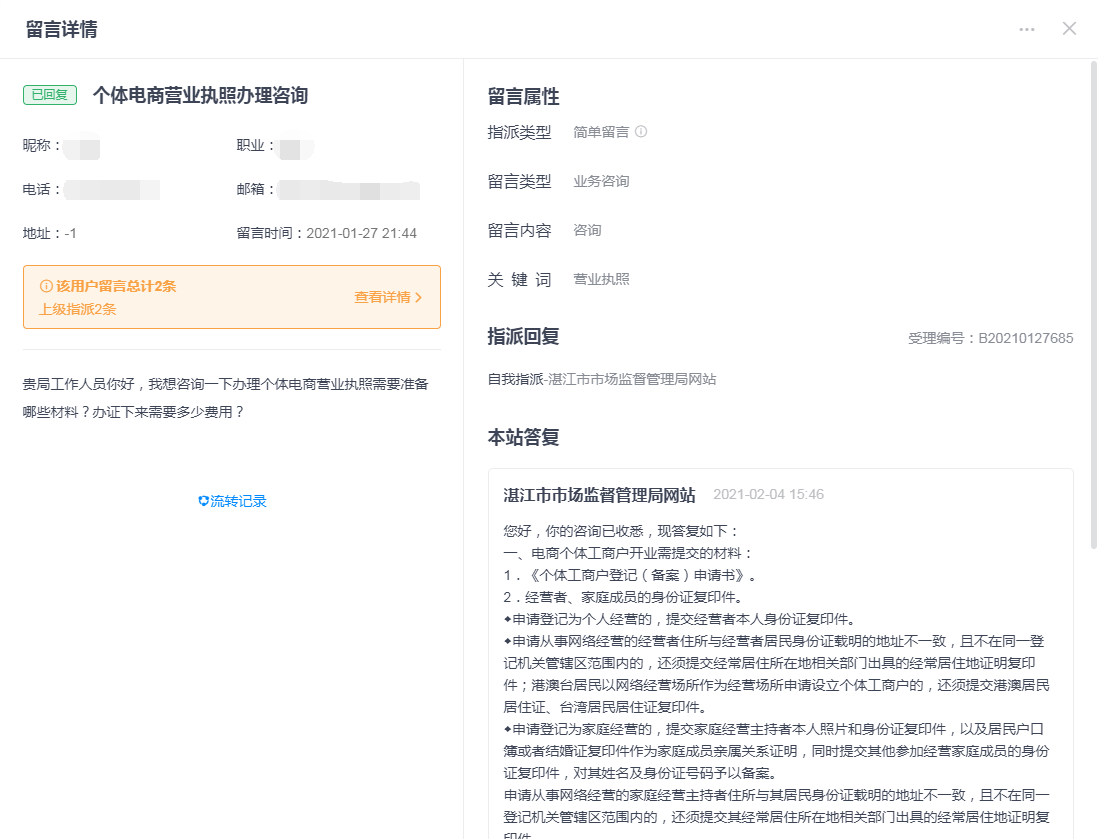Click the bold reply author name in 本站答复

(599, 494)
